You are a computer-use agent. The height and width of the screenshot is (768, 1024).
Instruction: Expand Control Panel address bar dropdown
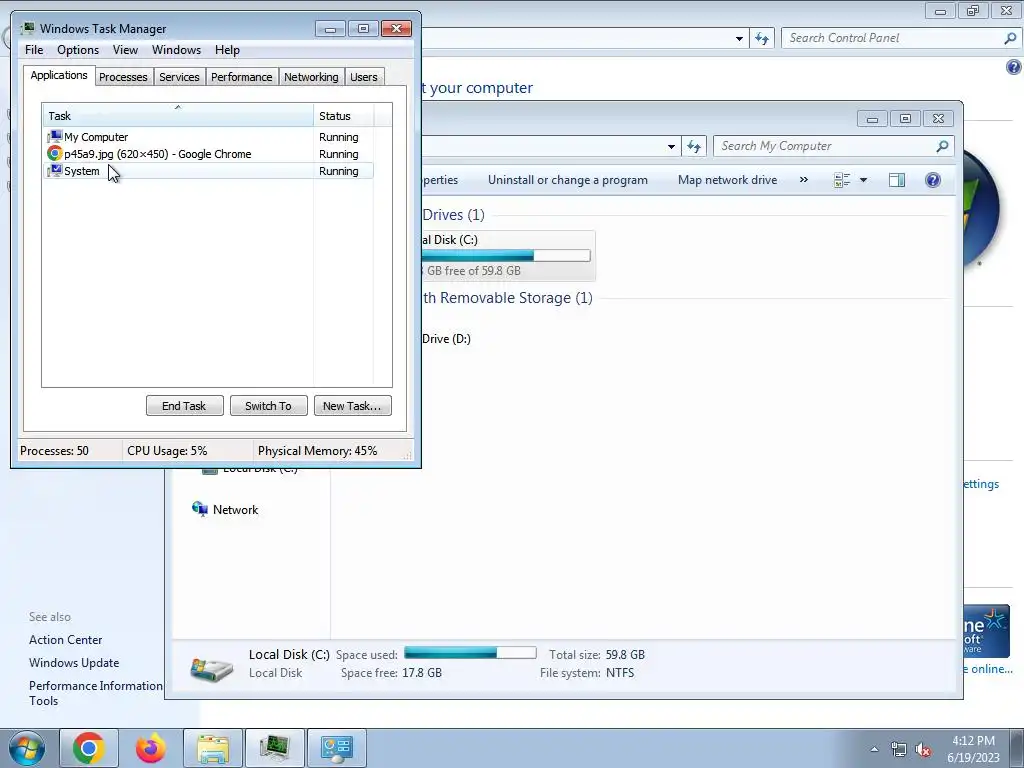(739, 39)
